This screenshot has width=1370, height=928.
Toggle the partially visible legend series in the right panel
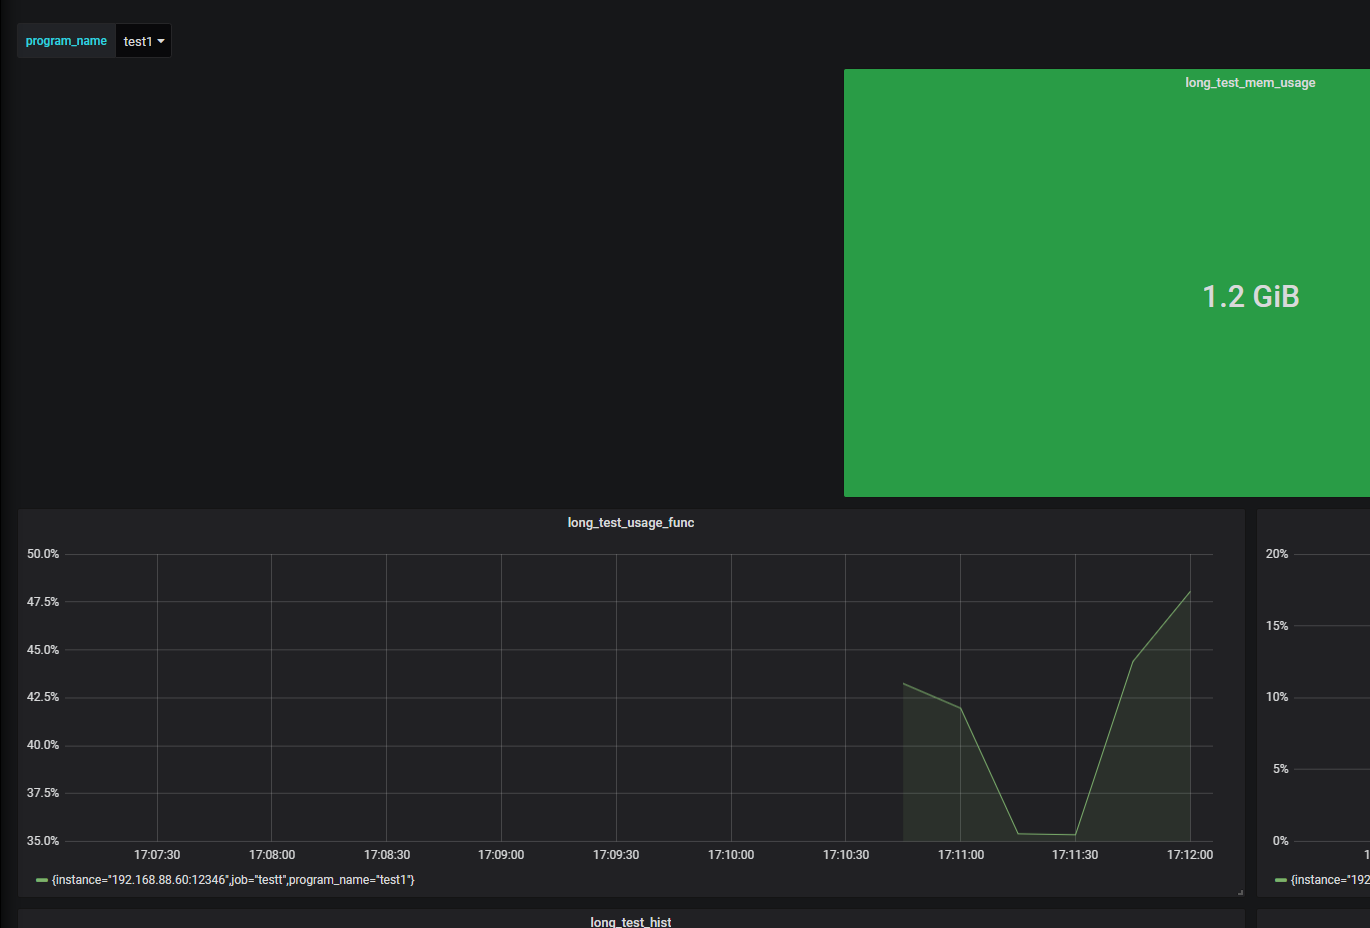1330,880
